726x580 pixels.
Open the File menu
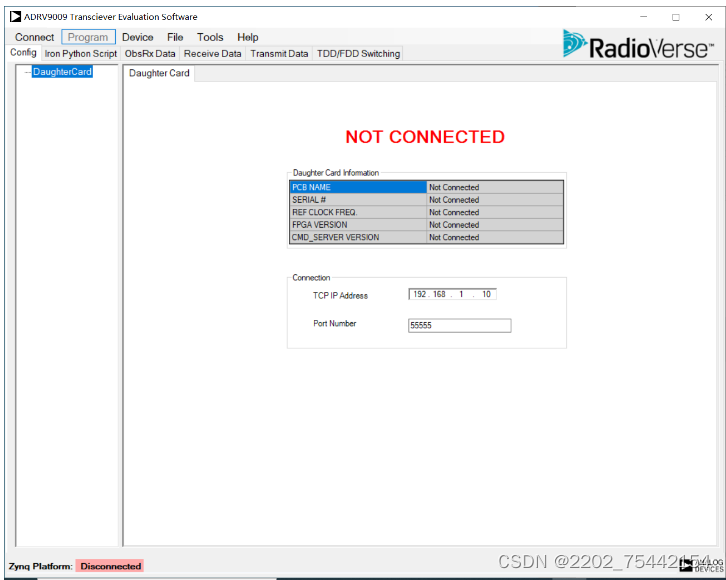click(x=175, y=37)
